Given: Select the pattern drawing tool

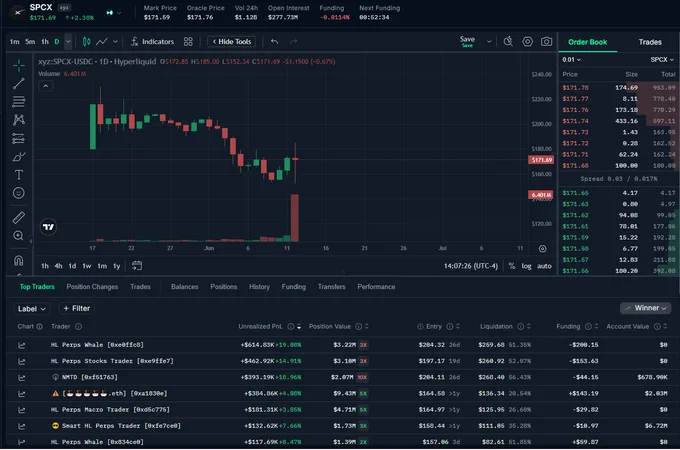Looking at the screenshot, I should pyautogui.click(x=19, y=120).
